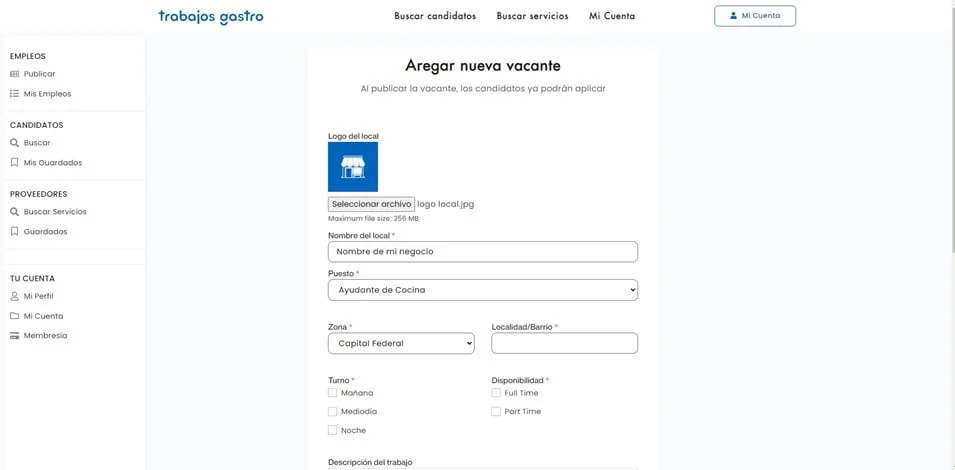Click the 'Aregar nueva vacante' heading
The height and width of the screenshot is (470, 955).
483,65
